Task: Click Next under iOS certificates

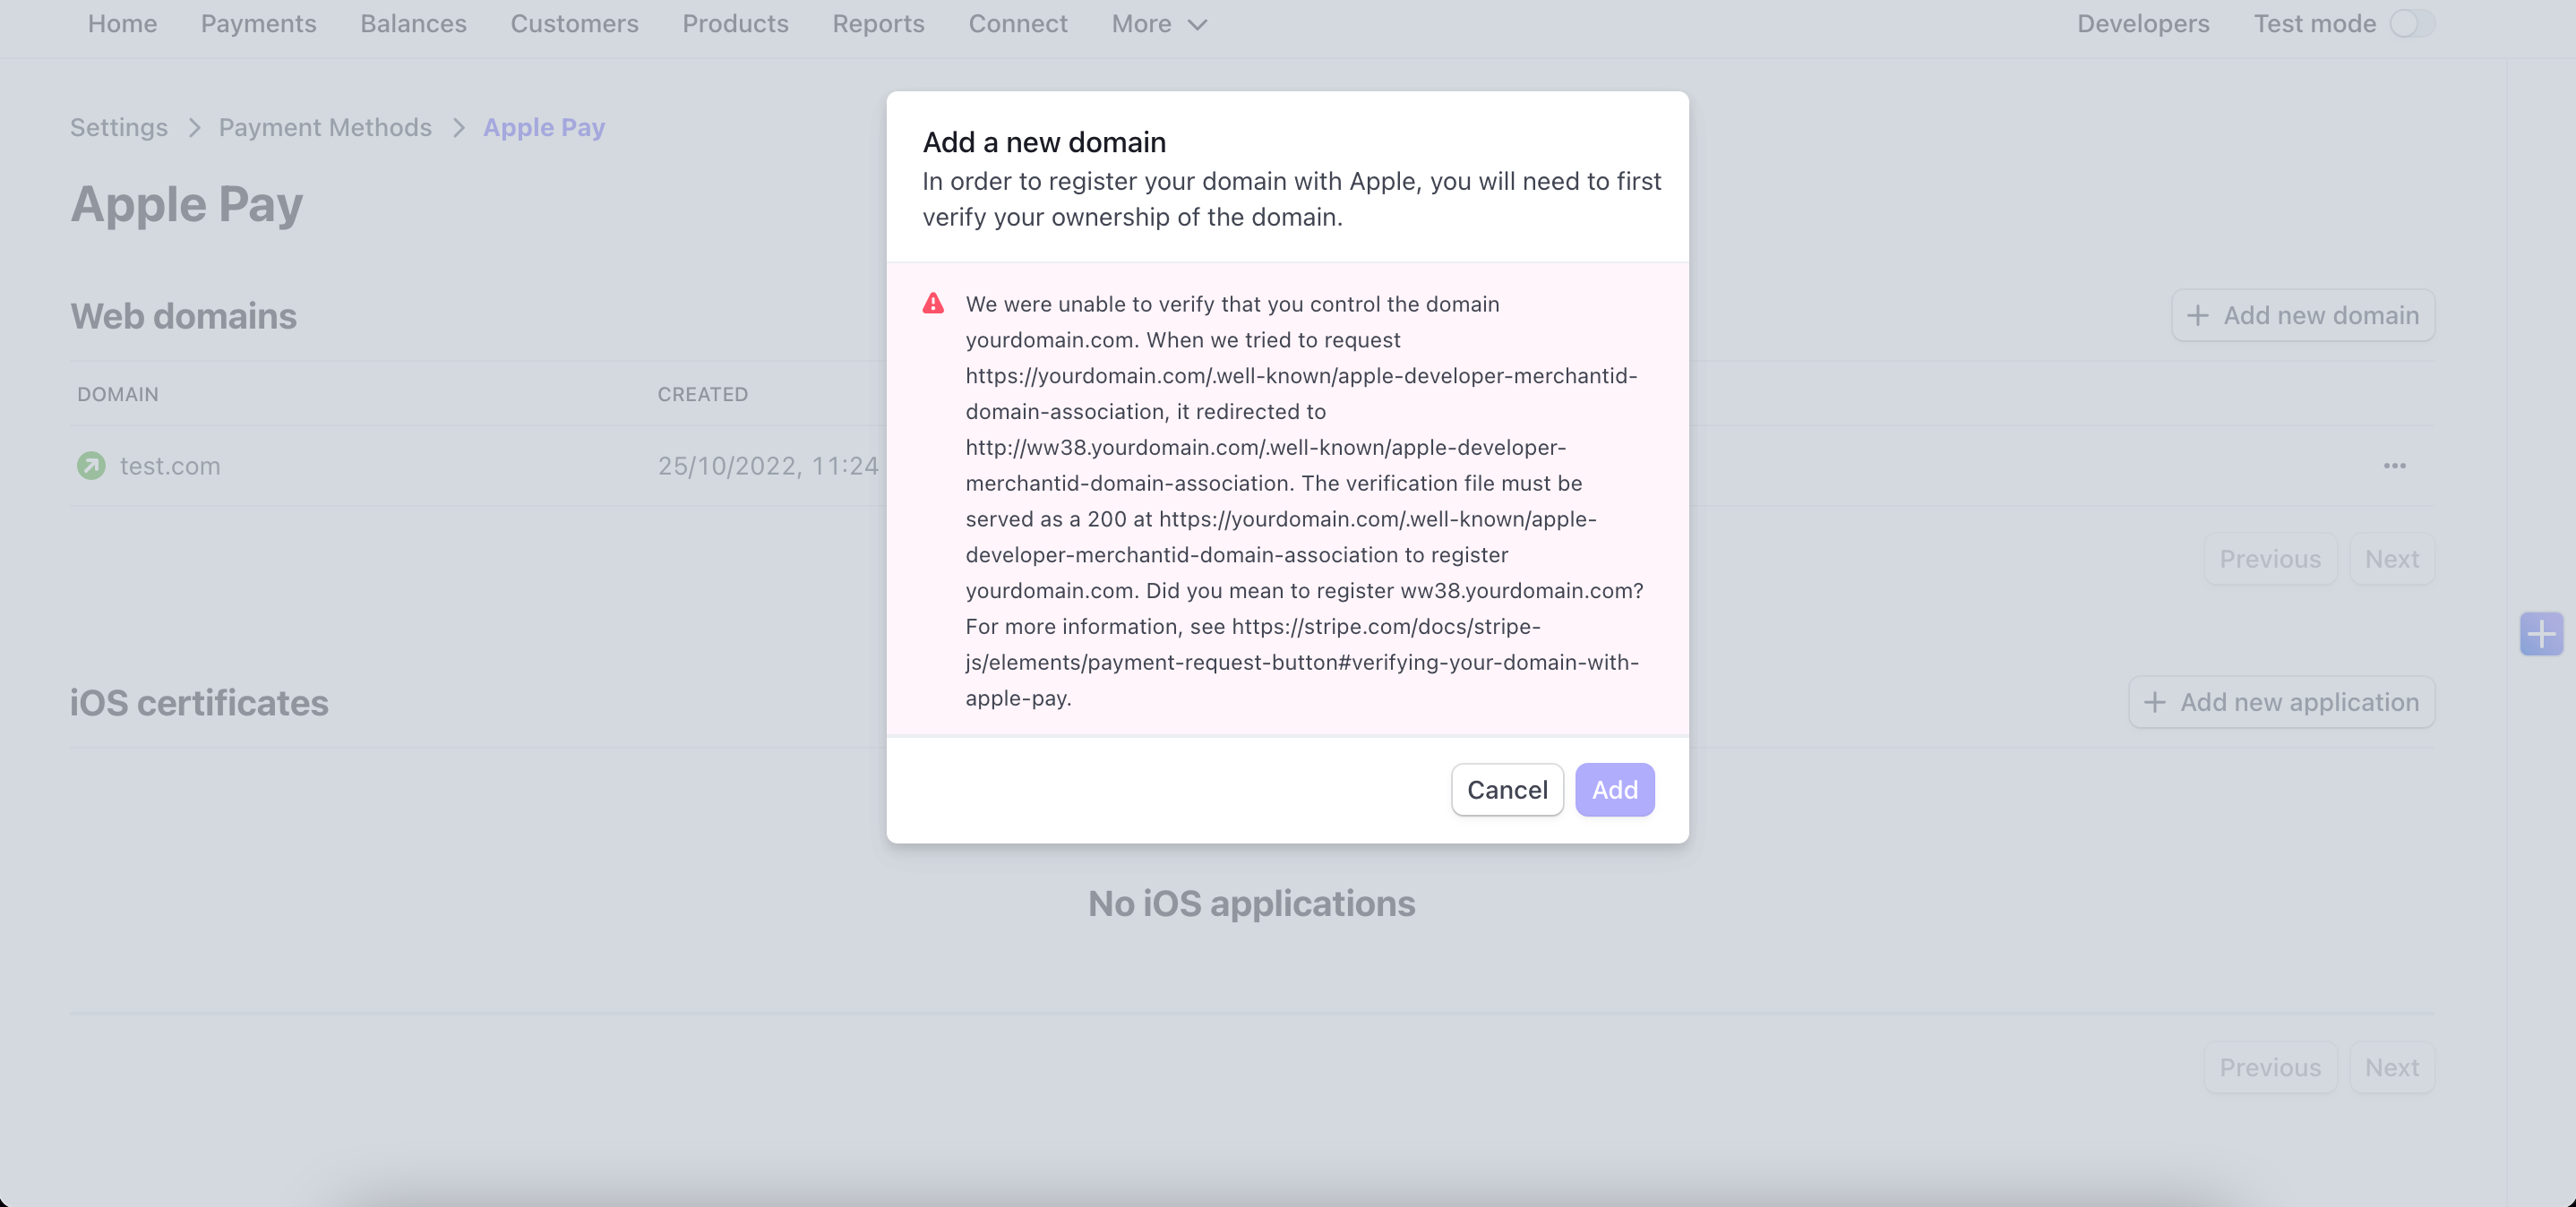Action: click(2391, 1067)
